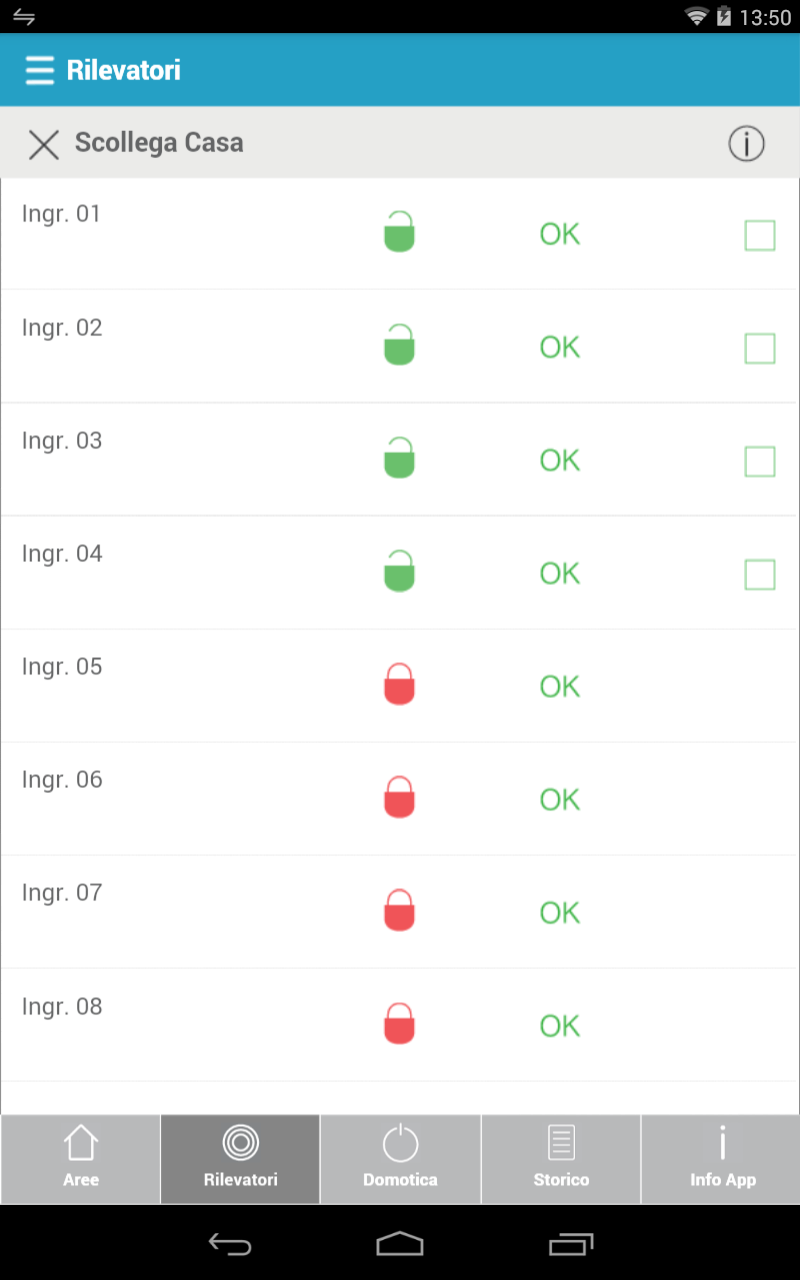
Task: Tap the red closed padlock for Ingr. 05
Action: coord(399,683)
